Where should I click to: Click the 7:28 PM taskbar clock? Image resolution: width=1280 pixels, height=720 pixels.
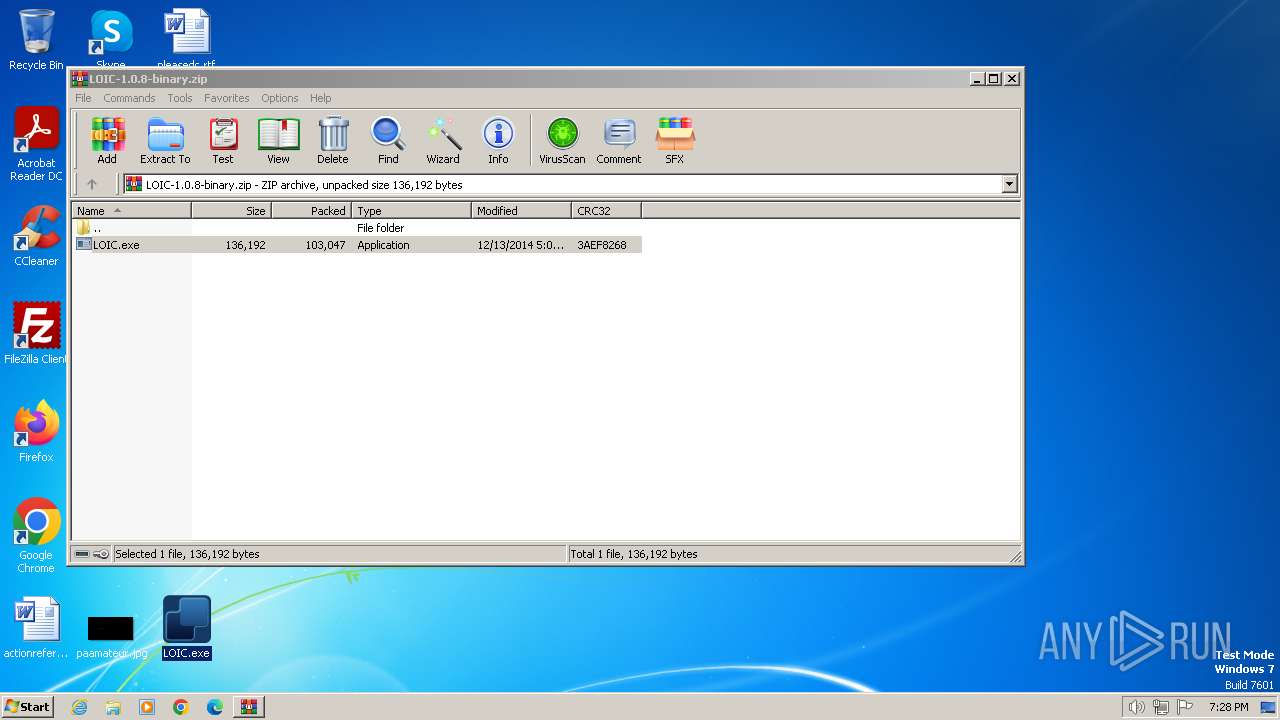click(1228, 707)
